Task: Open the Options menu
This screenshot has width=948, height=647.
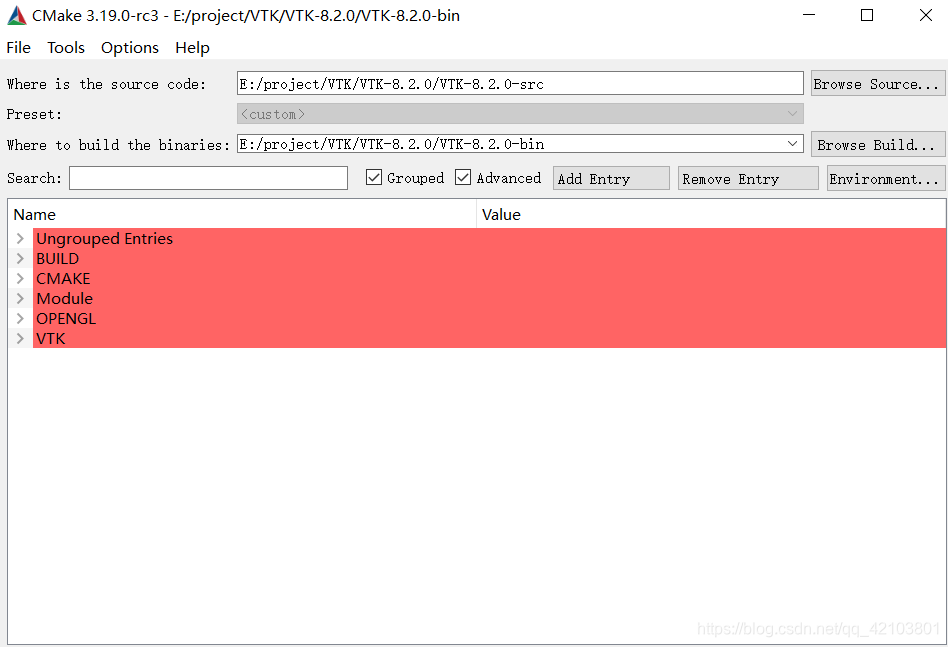Action: [x=129, y=47]
